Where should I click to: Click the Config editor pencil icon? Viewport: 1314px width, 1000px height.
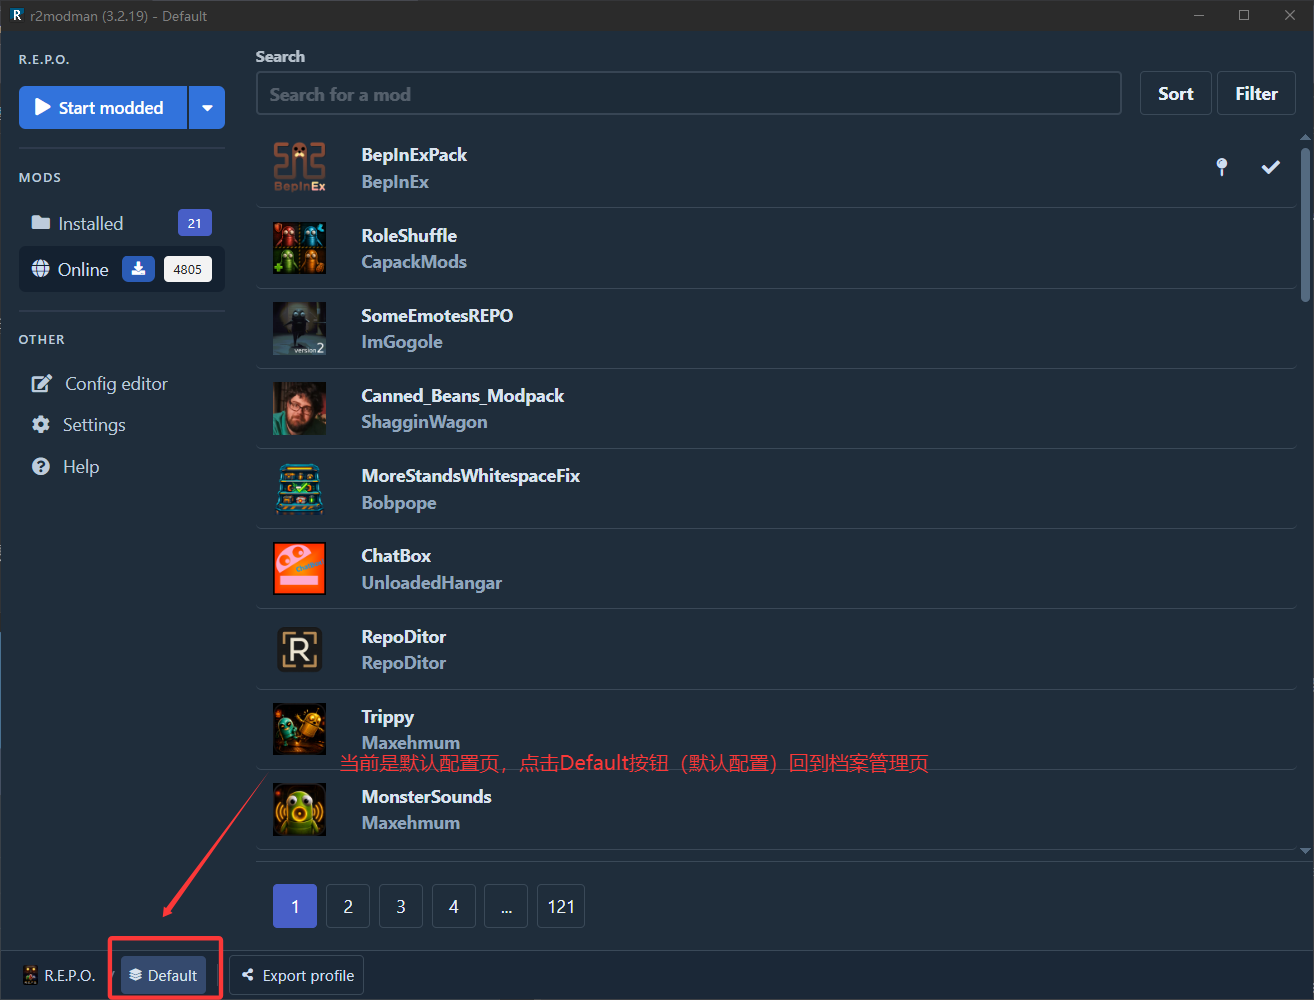41,384
